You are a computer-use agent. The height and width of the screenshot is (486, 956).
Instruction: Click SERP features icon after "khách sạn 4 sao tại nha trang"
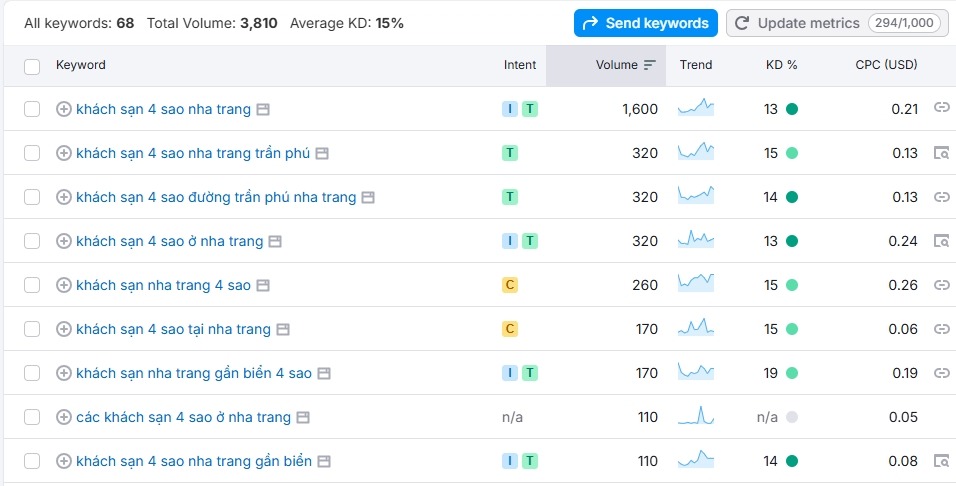[283, 329]
